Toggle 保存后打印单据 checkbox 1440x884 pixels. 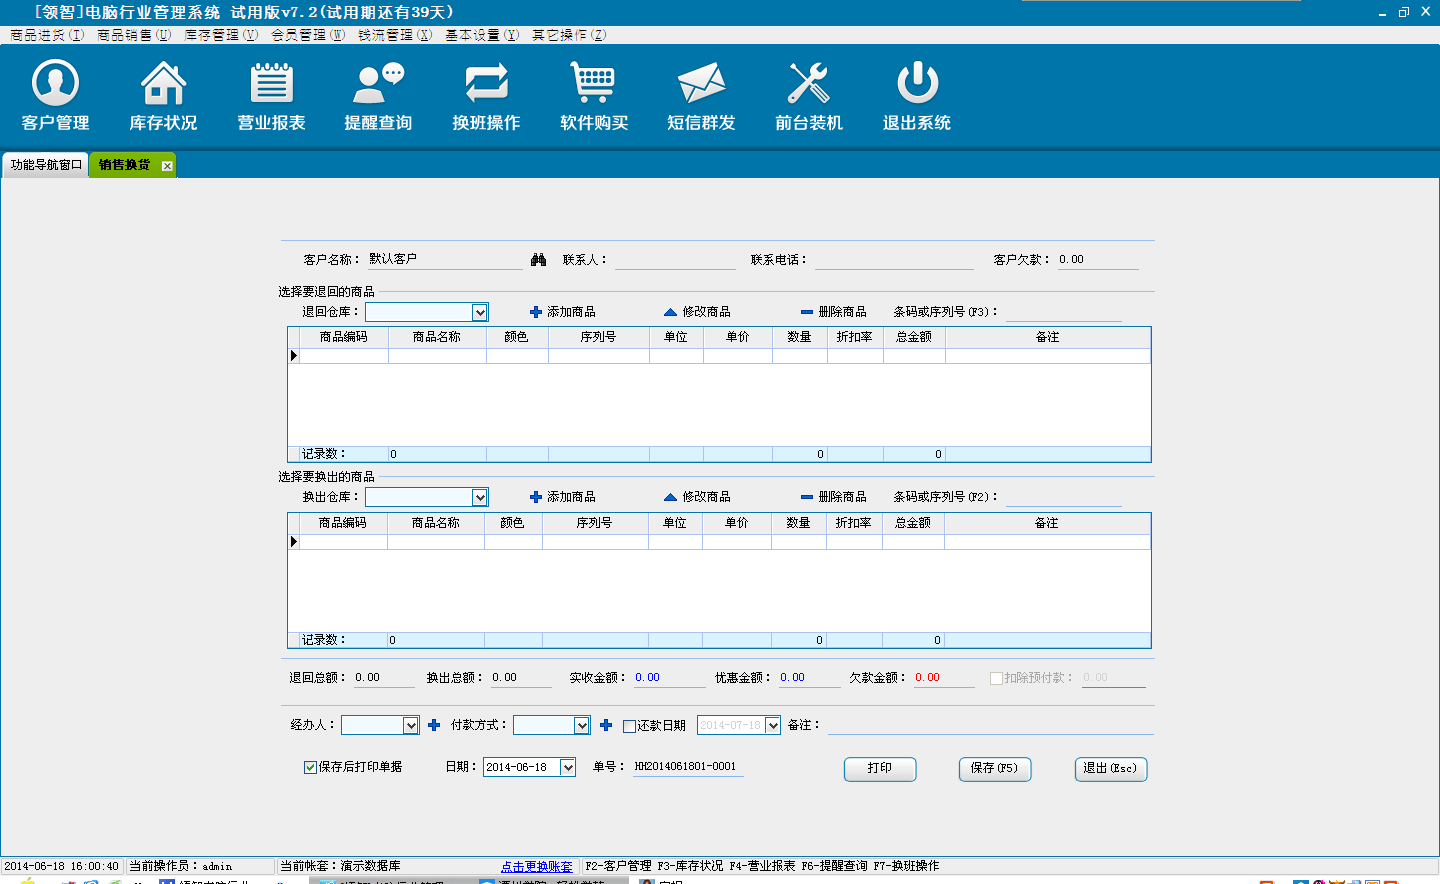coord(310,767)
